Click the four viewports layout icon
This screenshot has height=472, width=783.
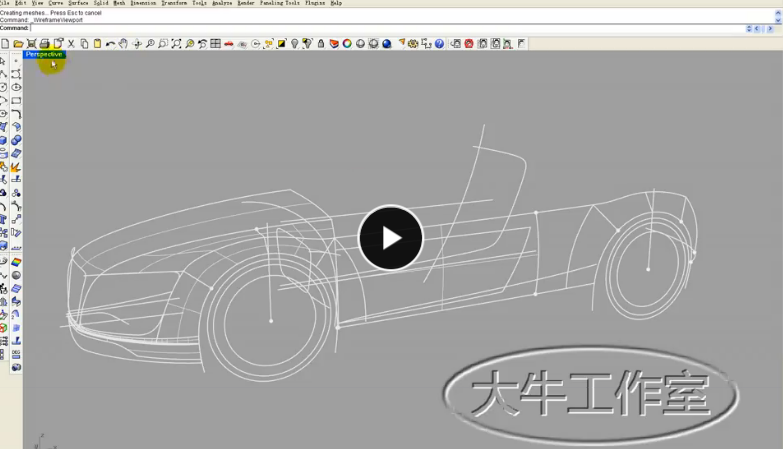pyautogui.click(x=215, y=44)
